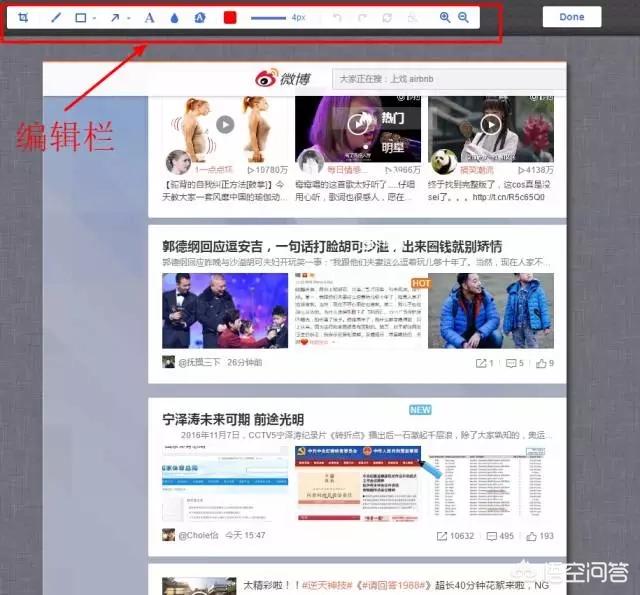This screenshot has width=640, height=595.
Task: Select the Text tool
Action: [149, 18]
